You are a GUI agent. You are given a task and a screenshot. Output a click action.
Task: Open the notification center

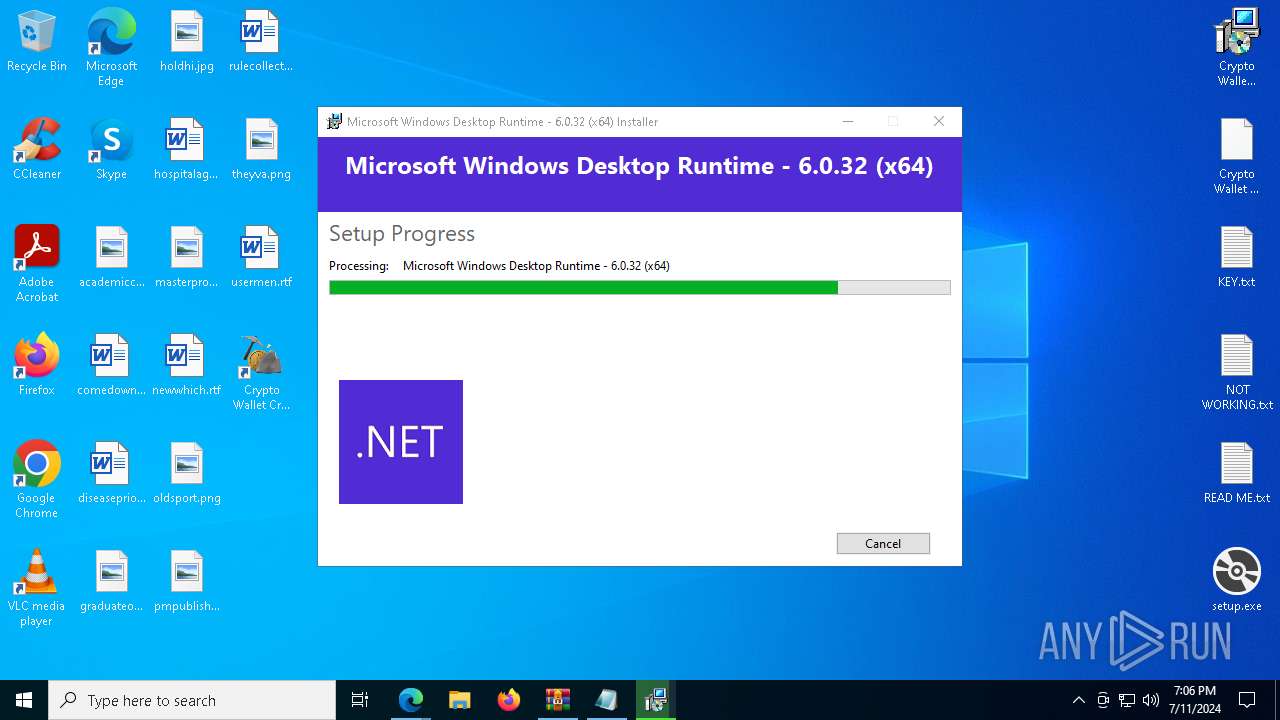click(1247, 700)
